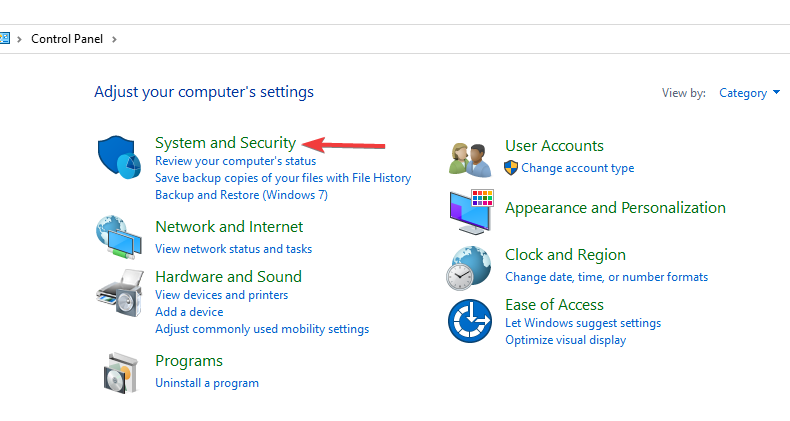
Task: Open View devices and printers
Action: pos(222,295)
